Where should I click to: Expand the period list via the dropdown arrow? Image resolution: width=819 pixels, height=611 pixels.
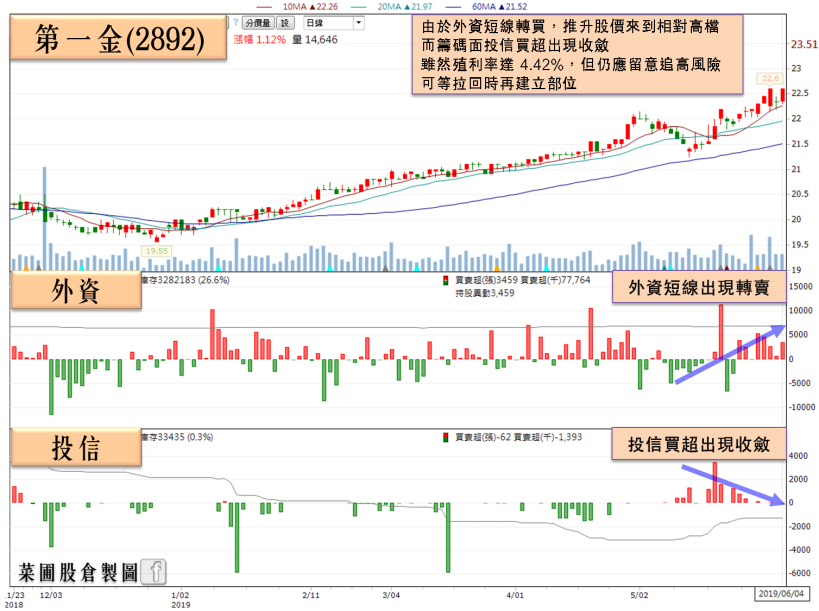point(358,23)
